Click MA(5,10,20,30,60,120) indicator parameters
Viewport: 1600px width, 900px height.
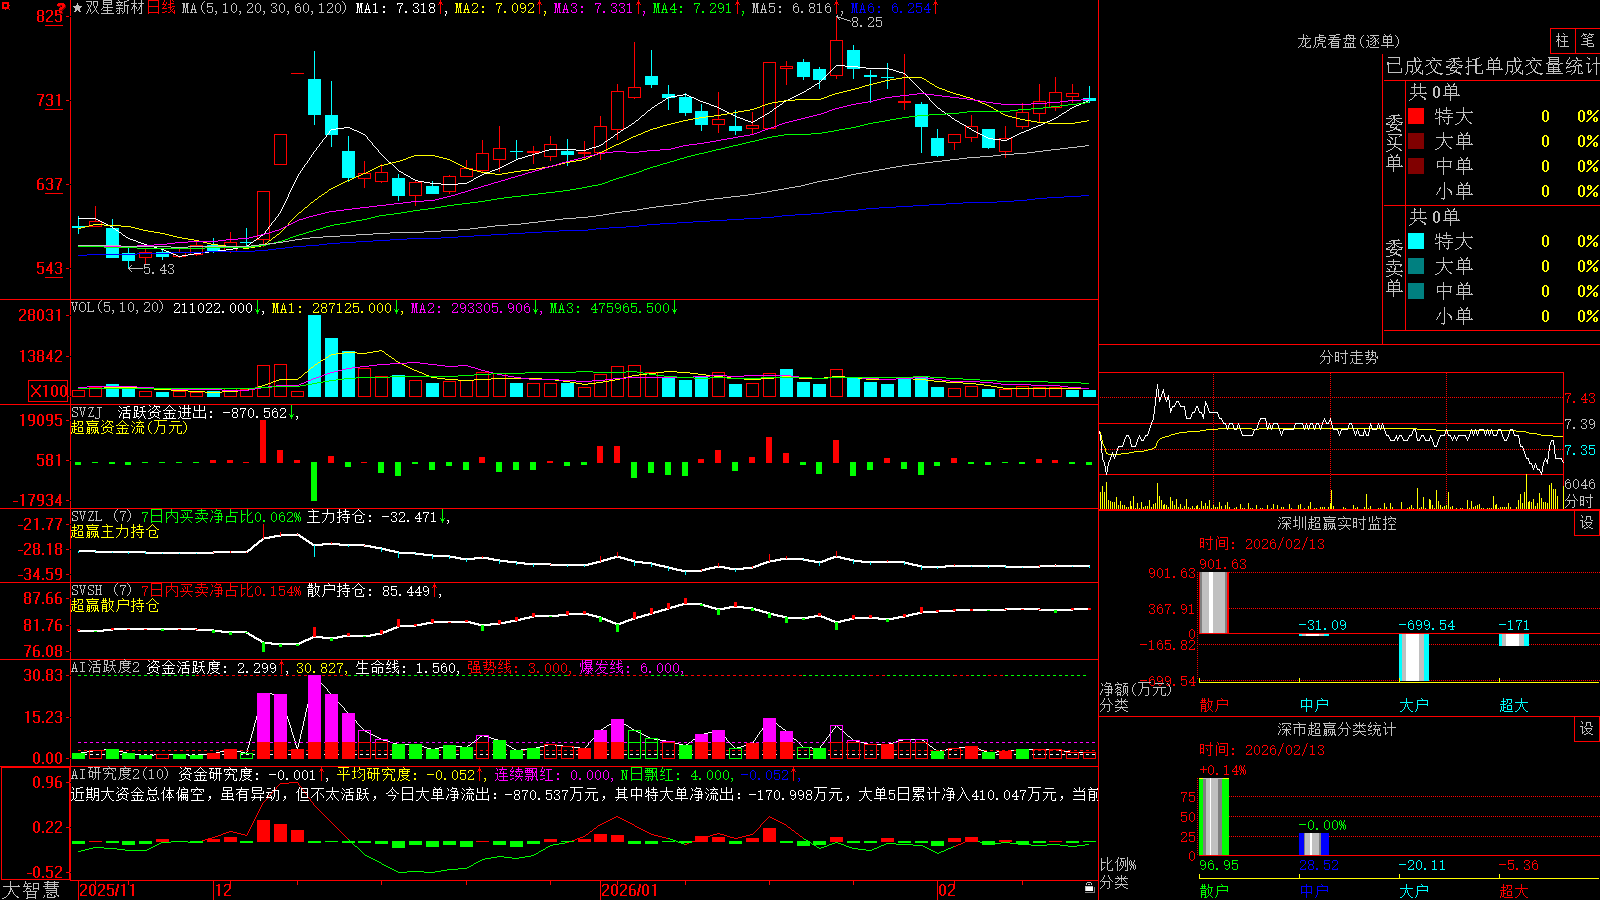[x=264, y=8]
